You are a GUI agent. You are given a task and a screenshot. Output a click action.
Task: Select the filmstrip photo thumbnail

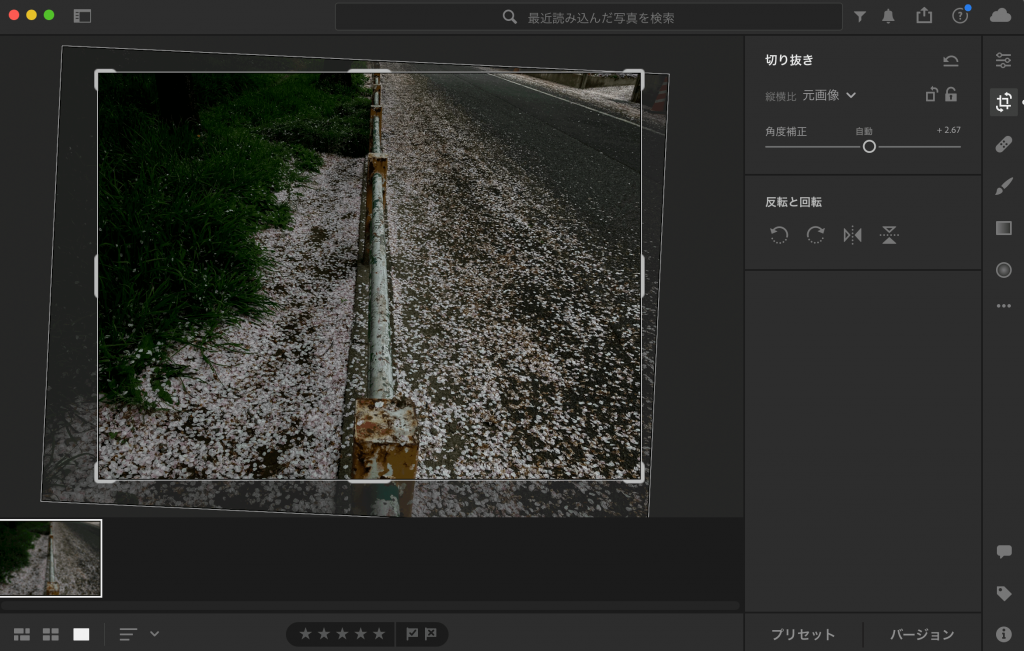51,558
